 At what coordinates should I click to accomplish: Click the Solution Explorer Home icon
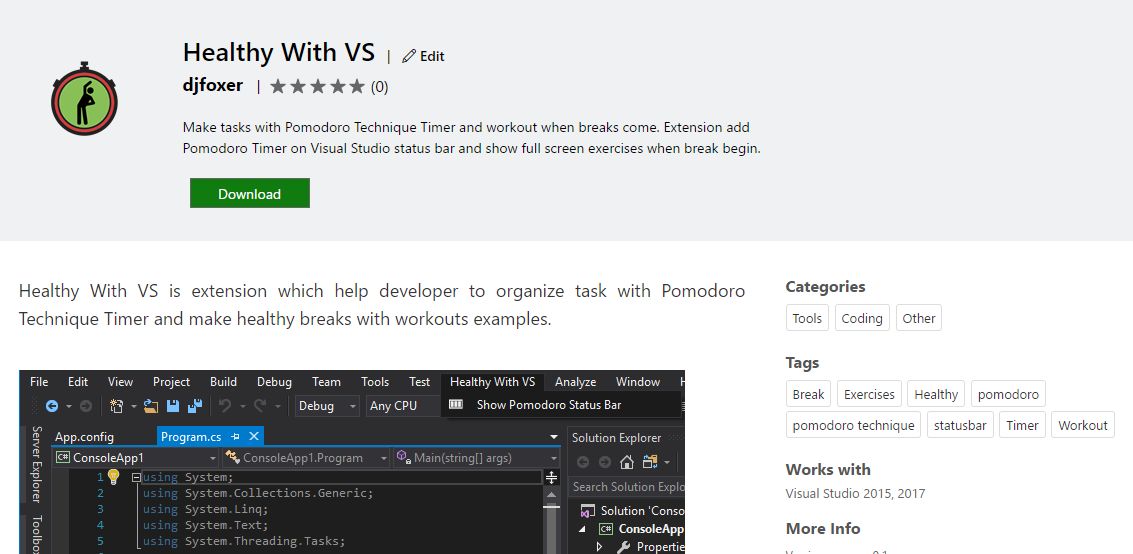click(x=627, y=462)
